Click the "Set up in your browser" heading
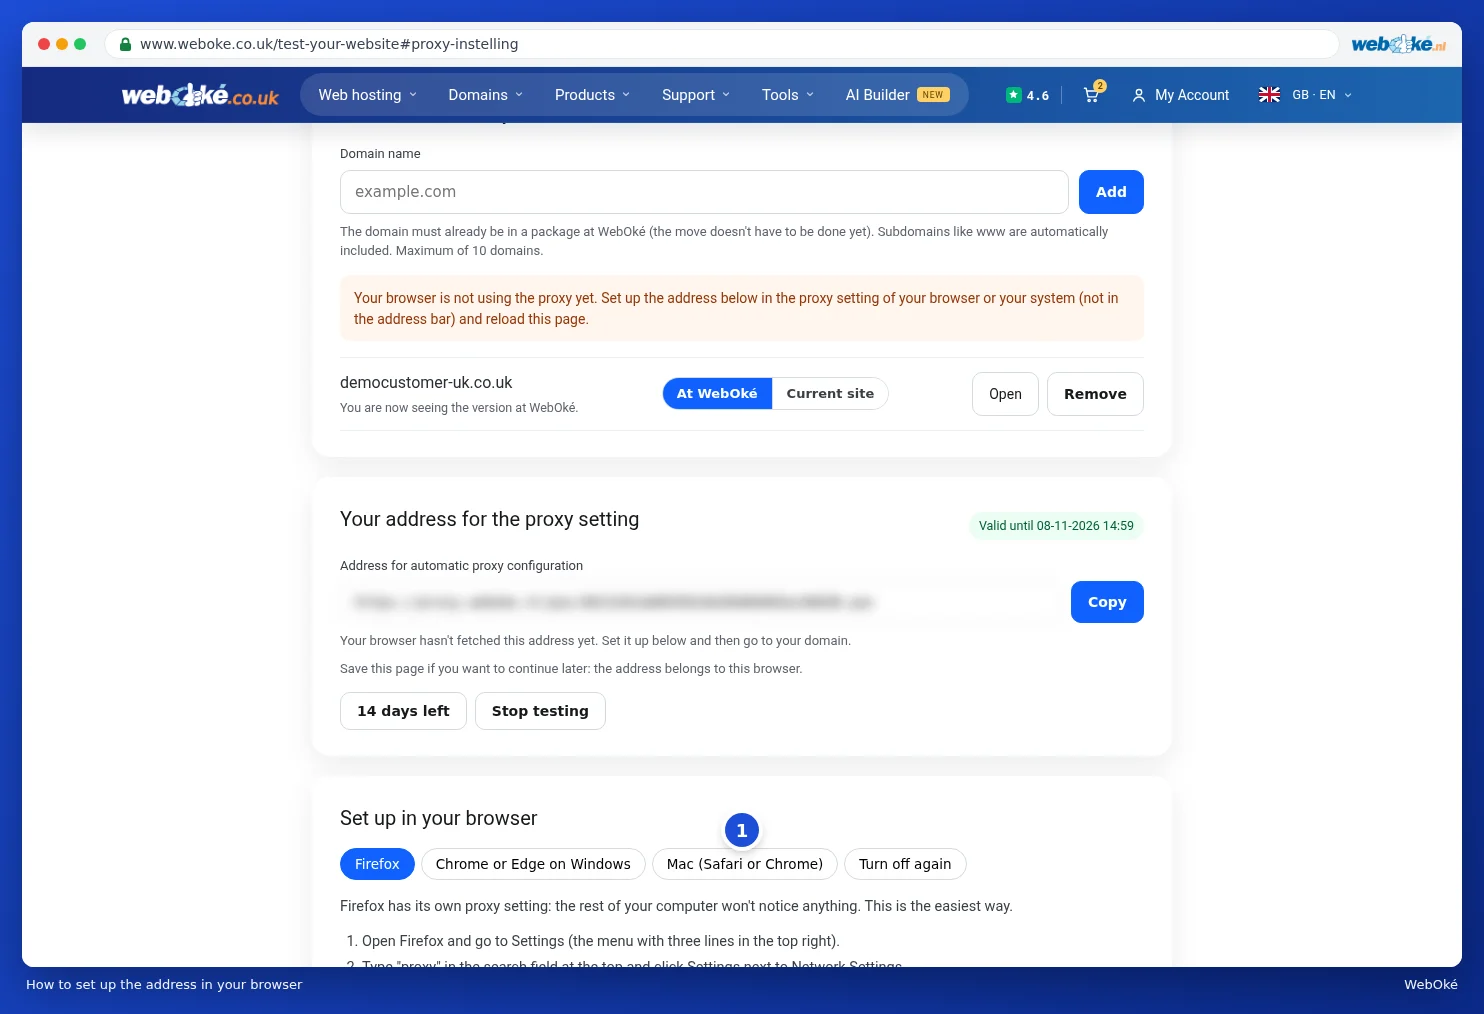Screen dimensions: 1484x1014 point(438,818)
